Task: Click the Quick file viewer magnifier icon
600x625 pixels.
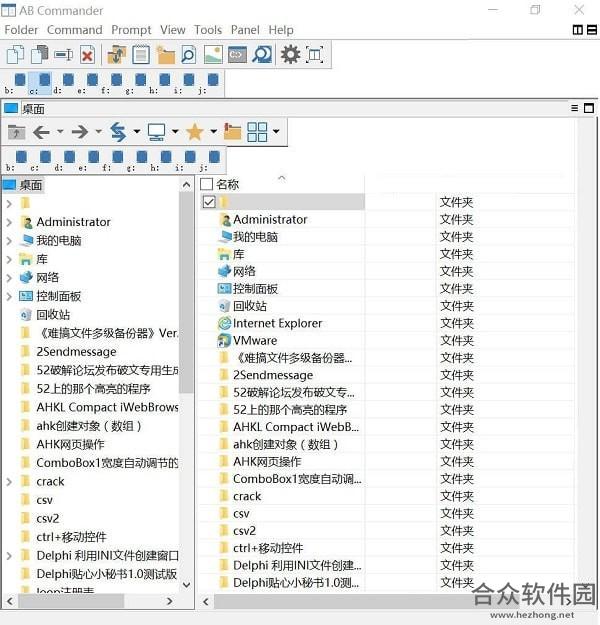Action: pyautogui.click(x=189, y=55)
